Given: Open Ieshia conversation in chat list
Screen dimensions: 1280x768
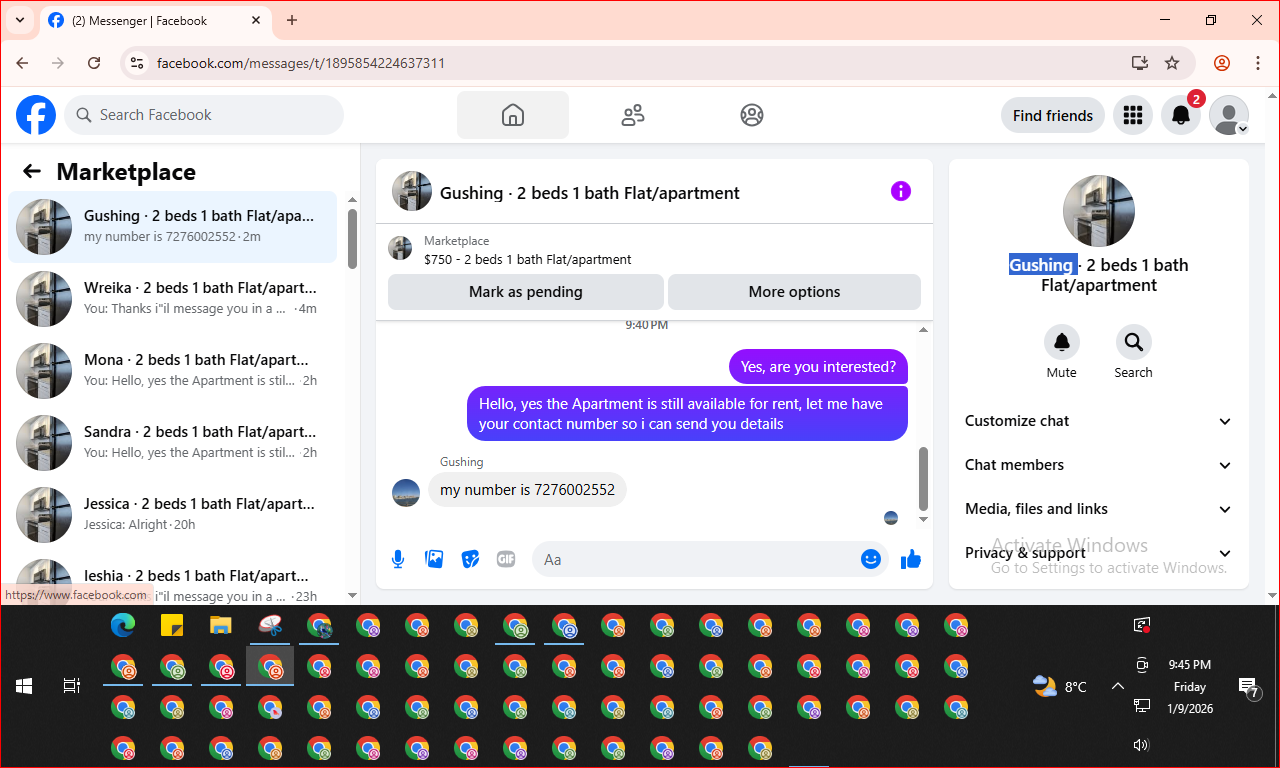Looking at the screenshot, I should pyautogui.click(x=172, y=578).
